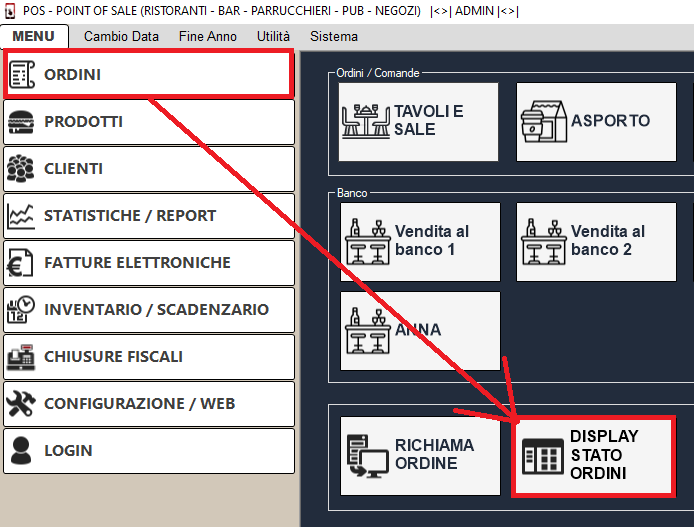Click the chart icon for STATISTICHE / REPORT
694x527 pixels.
pyautogui.click(x=21, y=216)
